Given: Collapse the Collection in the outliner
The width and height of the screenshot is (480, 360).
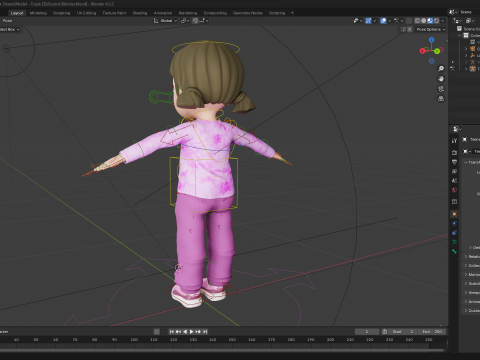Looking at the screenshot, I should (460, 35).
